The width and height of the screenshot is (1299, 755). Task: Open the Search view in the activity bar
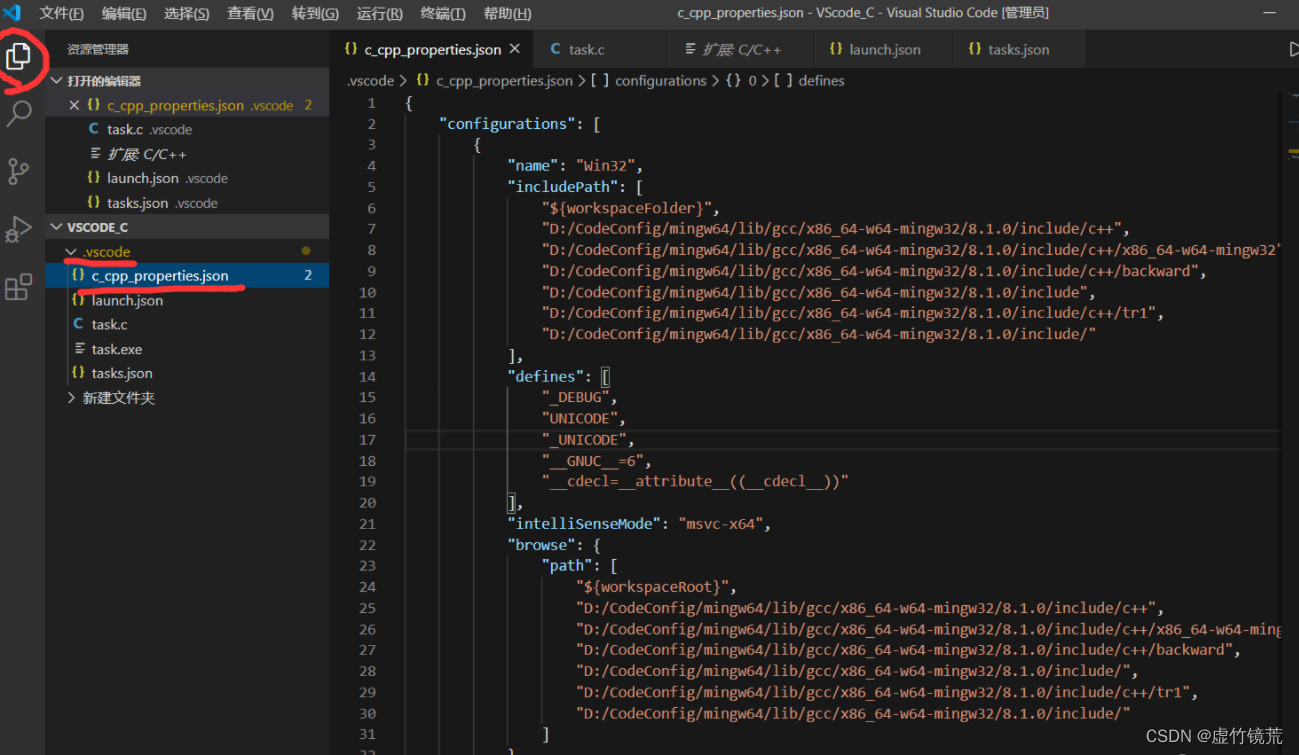pos(19,114)
